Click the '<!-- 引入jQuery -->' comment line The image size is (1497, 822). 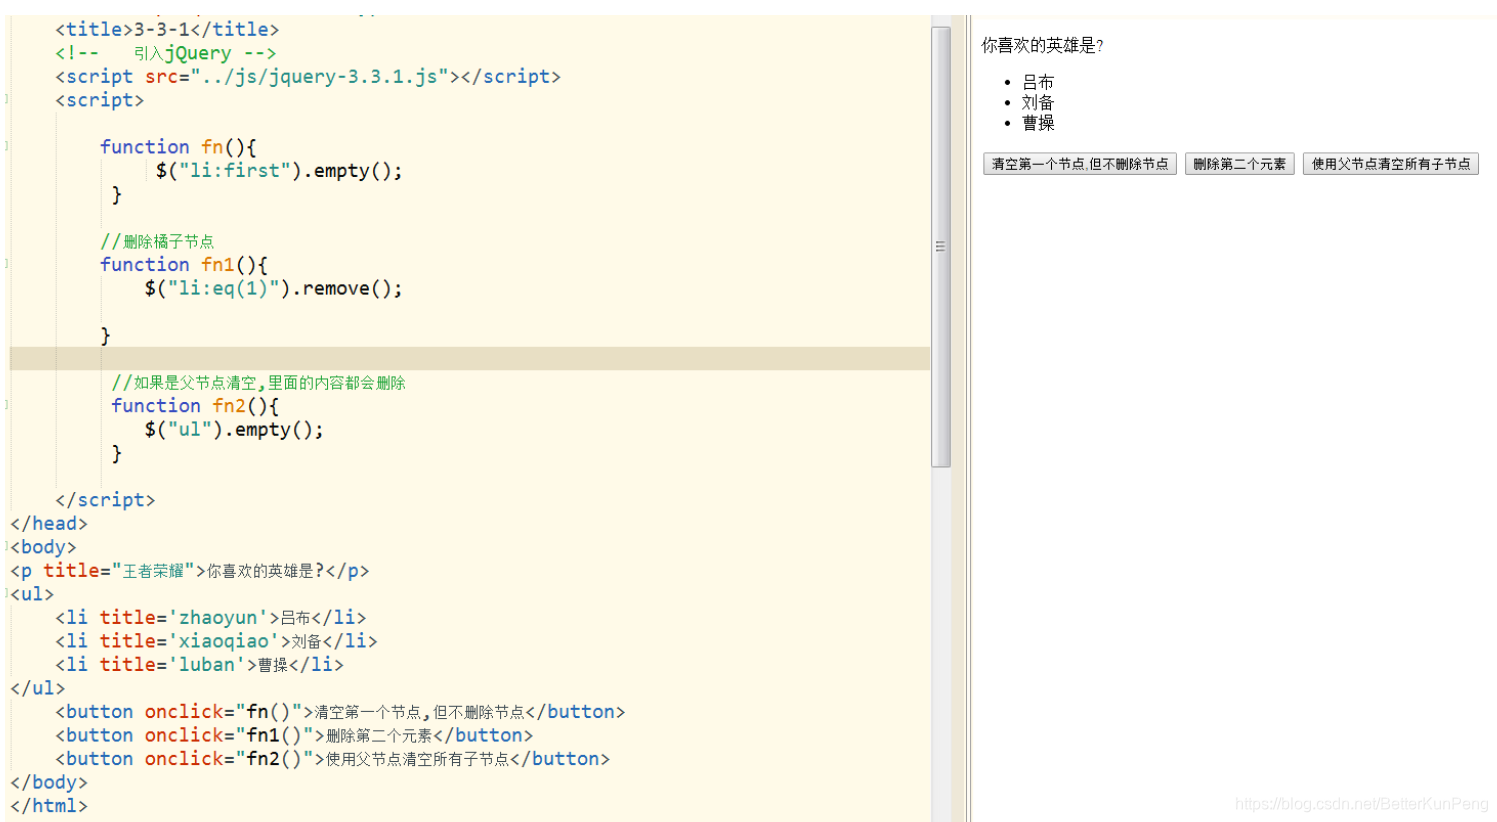[166, 53]
